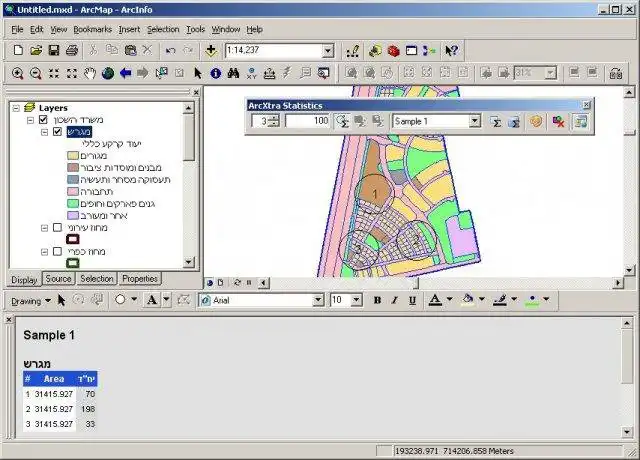Click the New Map File icon
640x460 pixels.
click(x=18, y=51)
